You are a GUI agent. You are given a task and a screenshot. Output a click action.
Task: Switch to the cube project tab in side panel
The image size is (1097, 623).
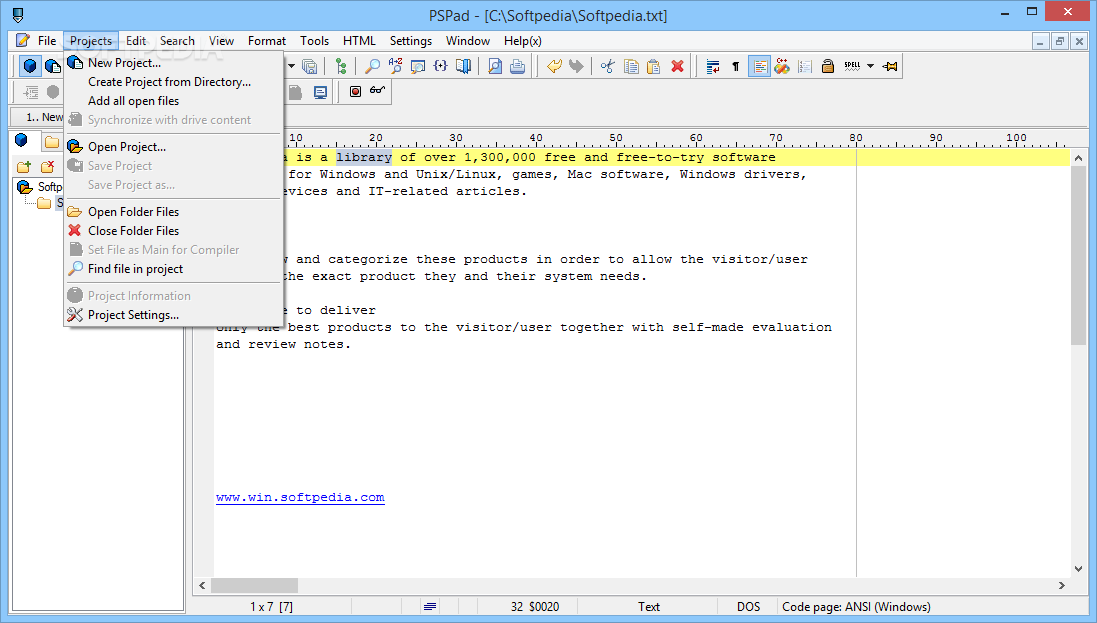[21, 141]
